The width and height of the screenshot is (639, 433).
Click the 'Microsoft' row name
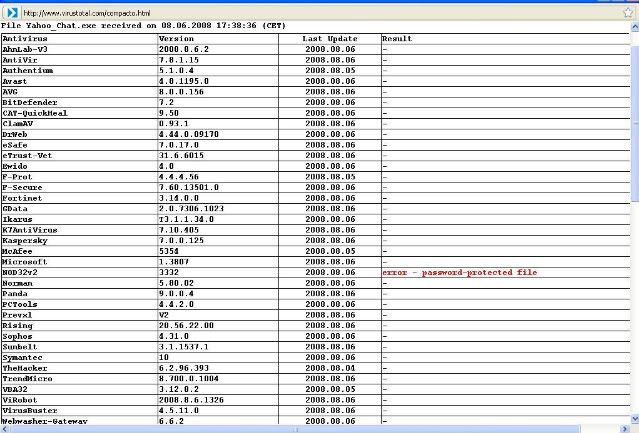[x=25, y=262]
